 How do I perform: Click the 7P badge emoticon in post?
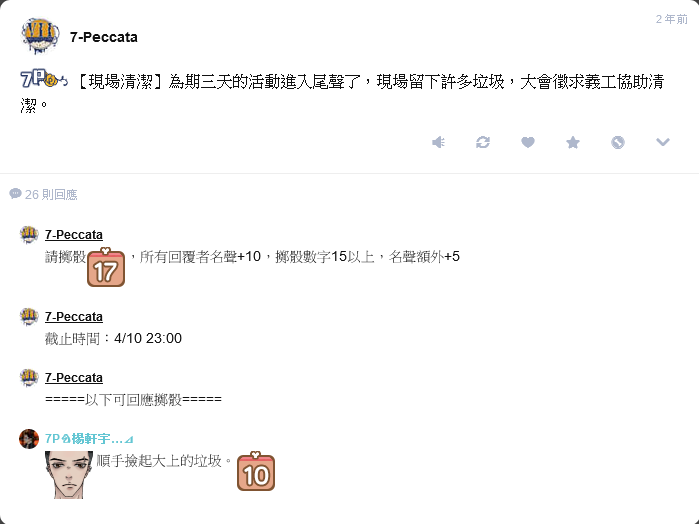click(44, 79)
